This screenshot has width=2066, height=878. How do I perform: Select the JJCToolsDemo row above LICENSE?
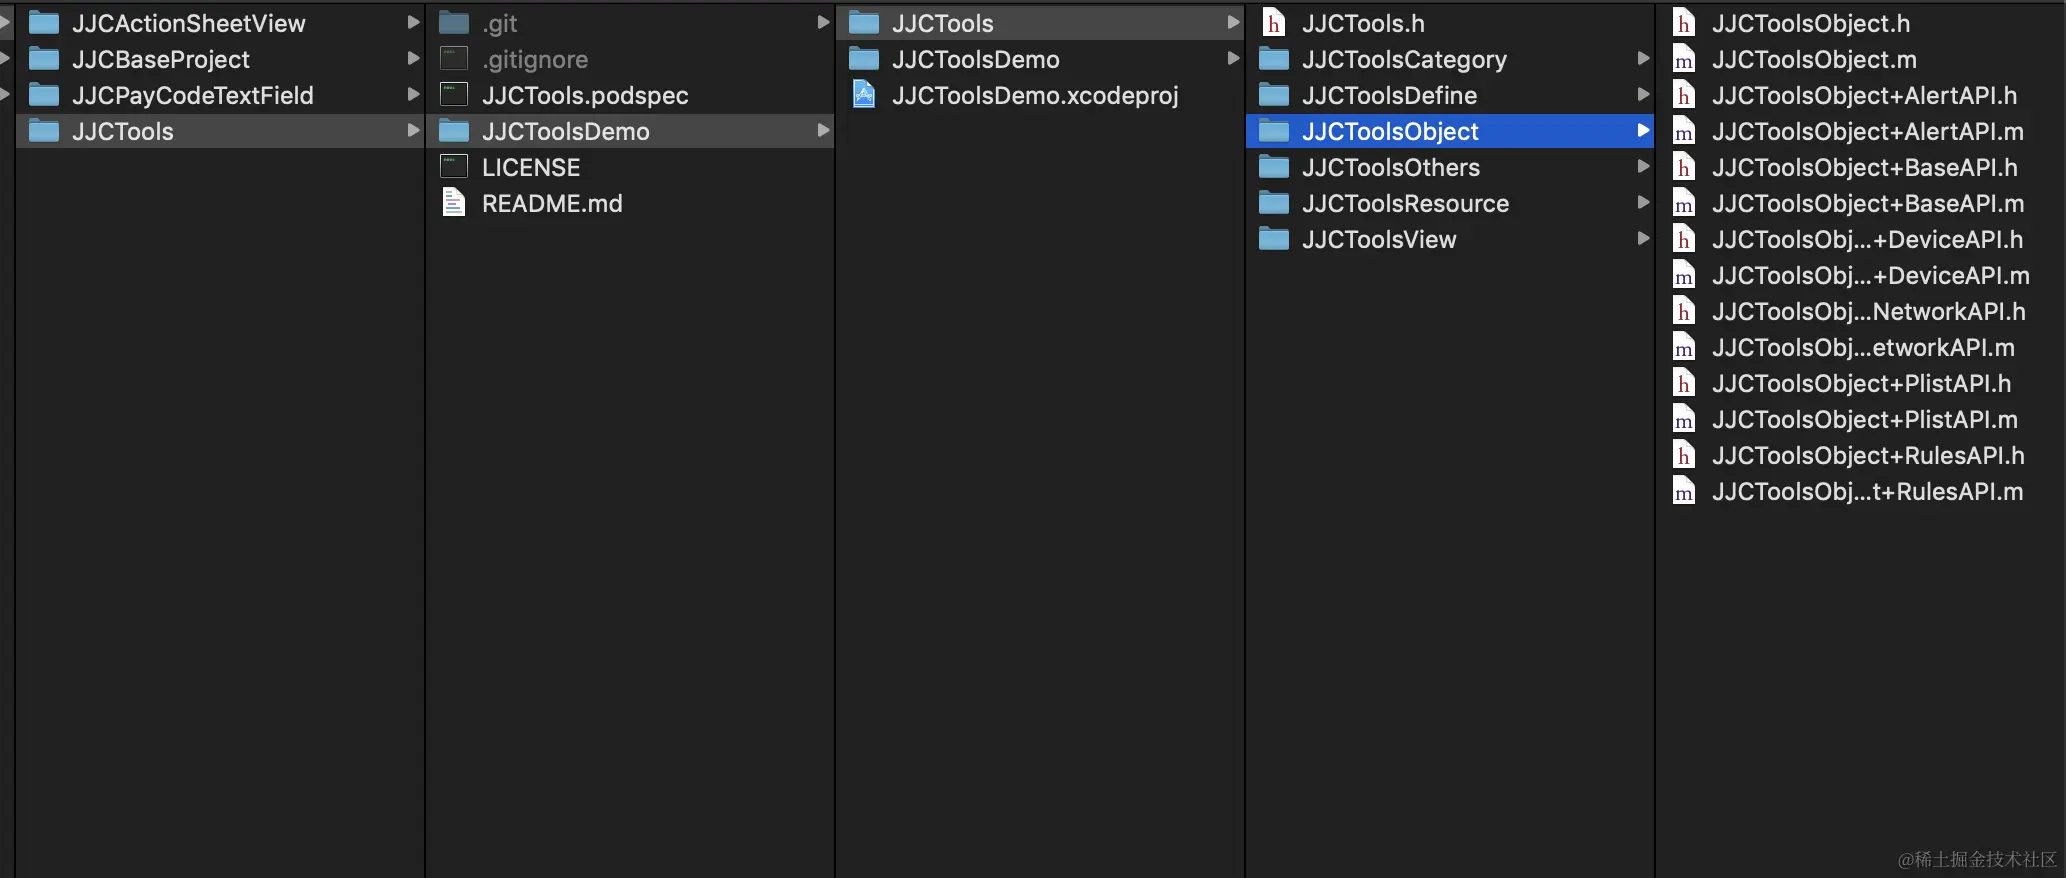click(631, 131)
